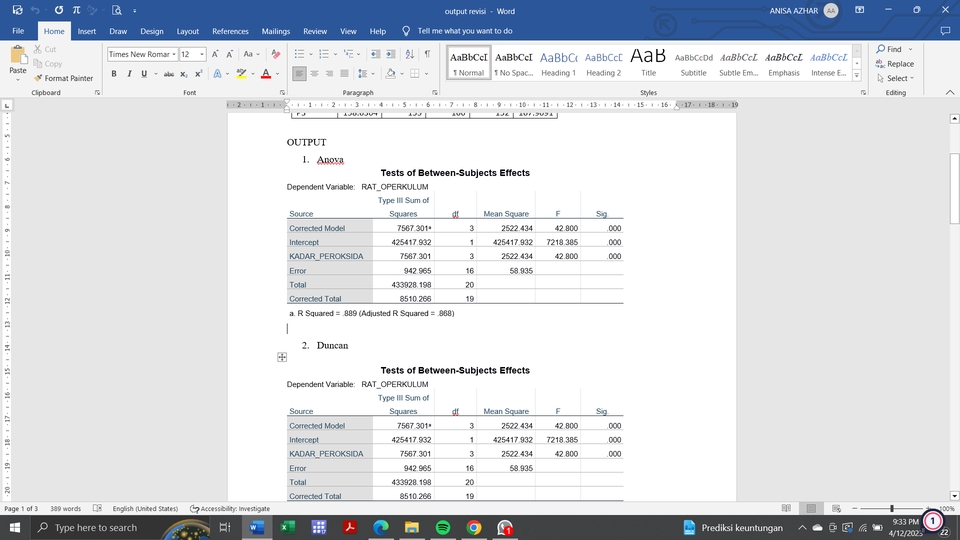Apply the No Spacing style

(514, 62)
